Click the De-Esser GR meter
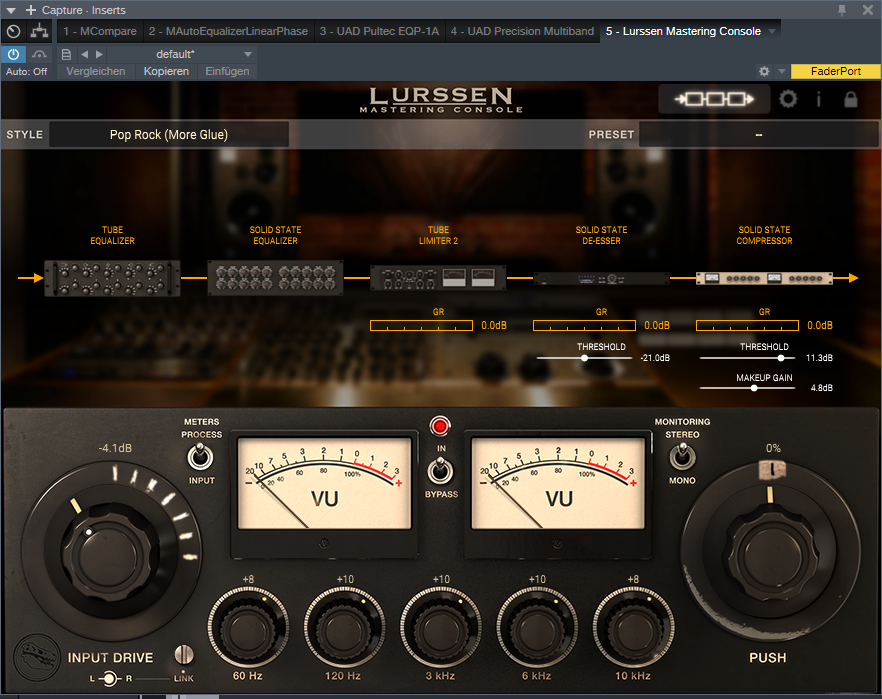The width and height of the screenshot is (882, 699). click(x=584, y=325)
